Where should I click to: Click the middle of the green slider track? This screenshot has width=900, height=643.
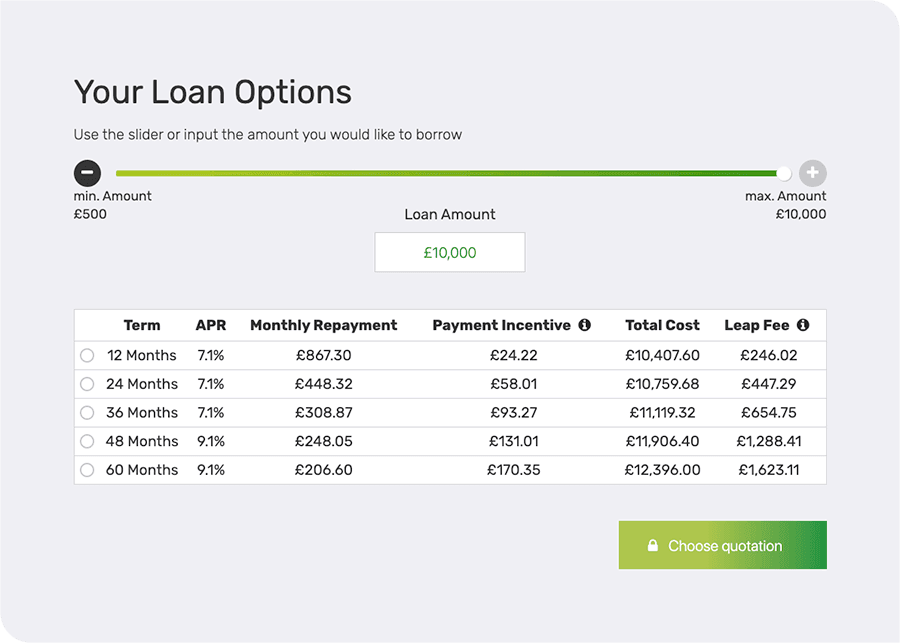pyautogui.click(x=448, y=173)
